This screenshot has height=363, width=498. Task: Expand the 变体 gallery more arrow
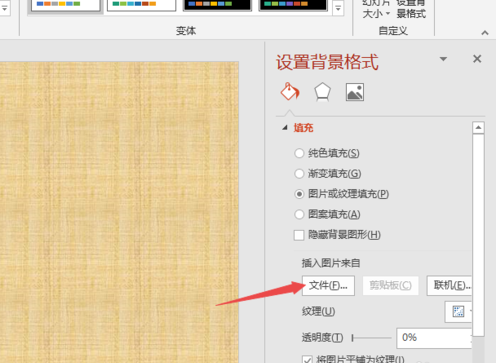(338, 9)
